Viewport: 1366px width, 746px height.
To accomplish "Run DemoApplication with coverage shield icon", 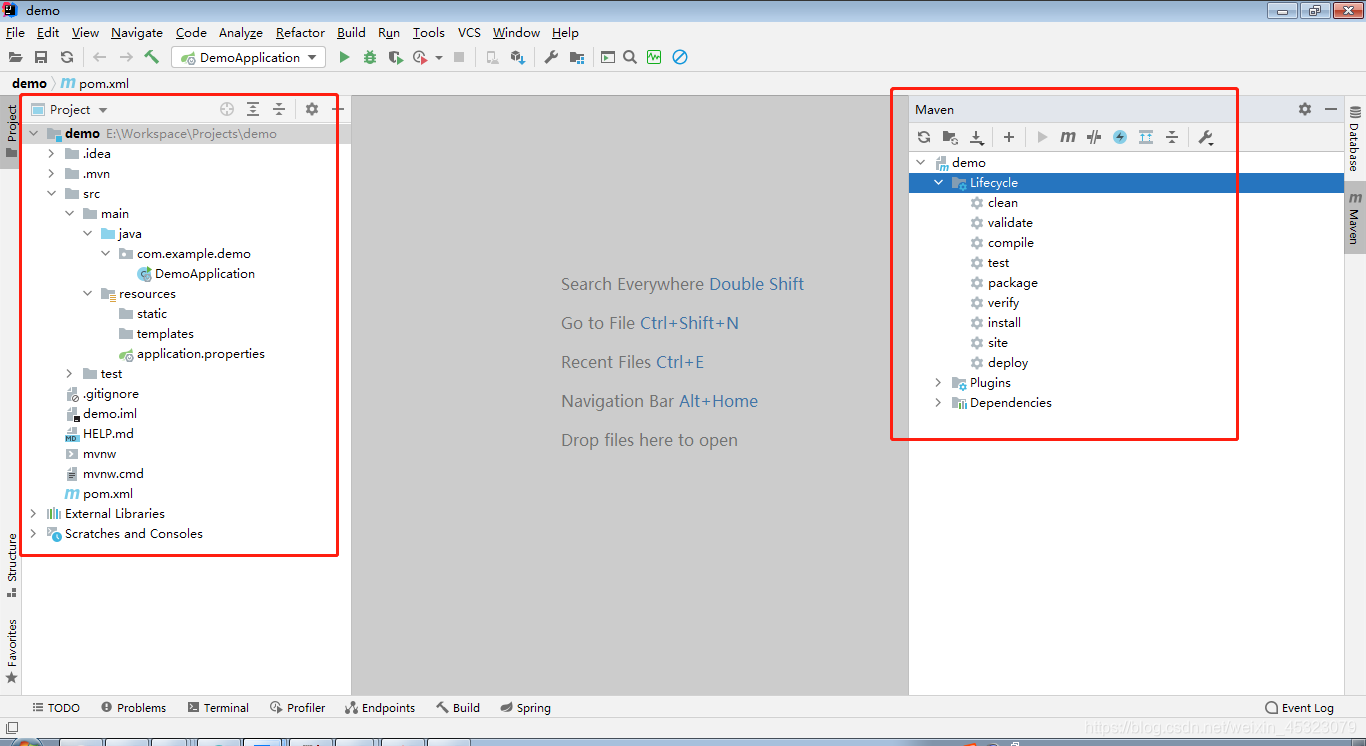I will [x=396, y=57].
